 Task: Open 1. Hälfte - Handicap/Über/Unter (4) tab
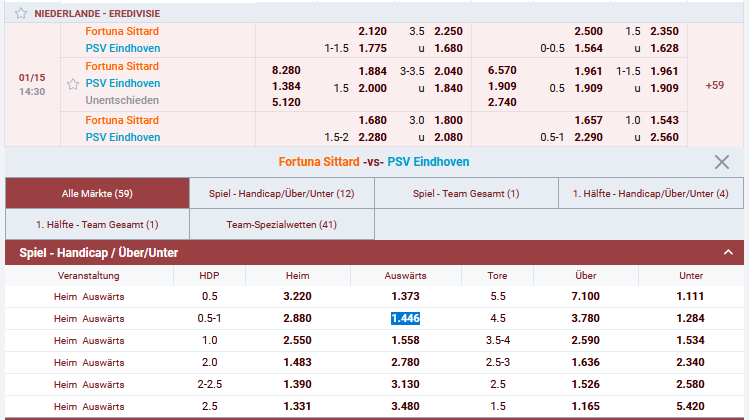click(651, 194)
